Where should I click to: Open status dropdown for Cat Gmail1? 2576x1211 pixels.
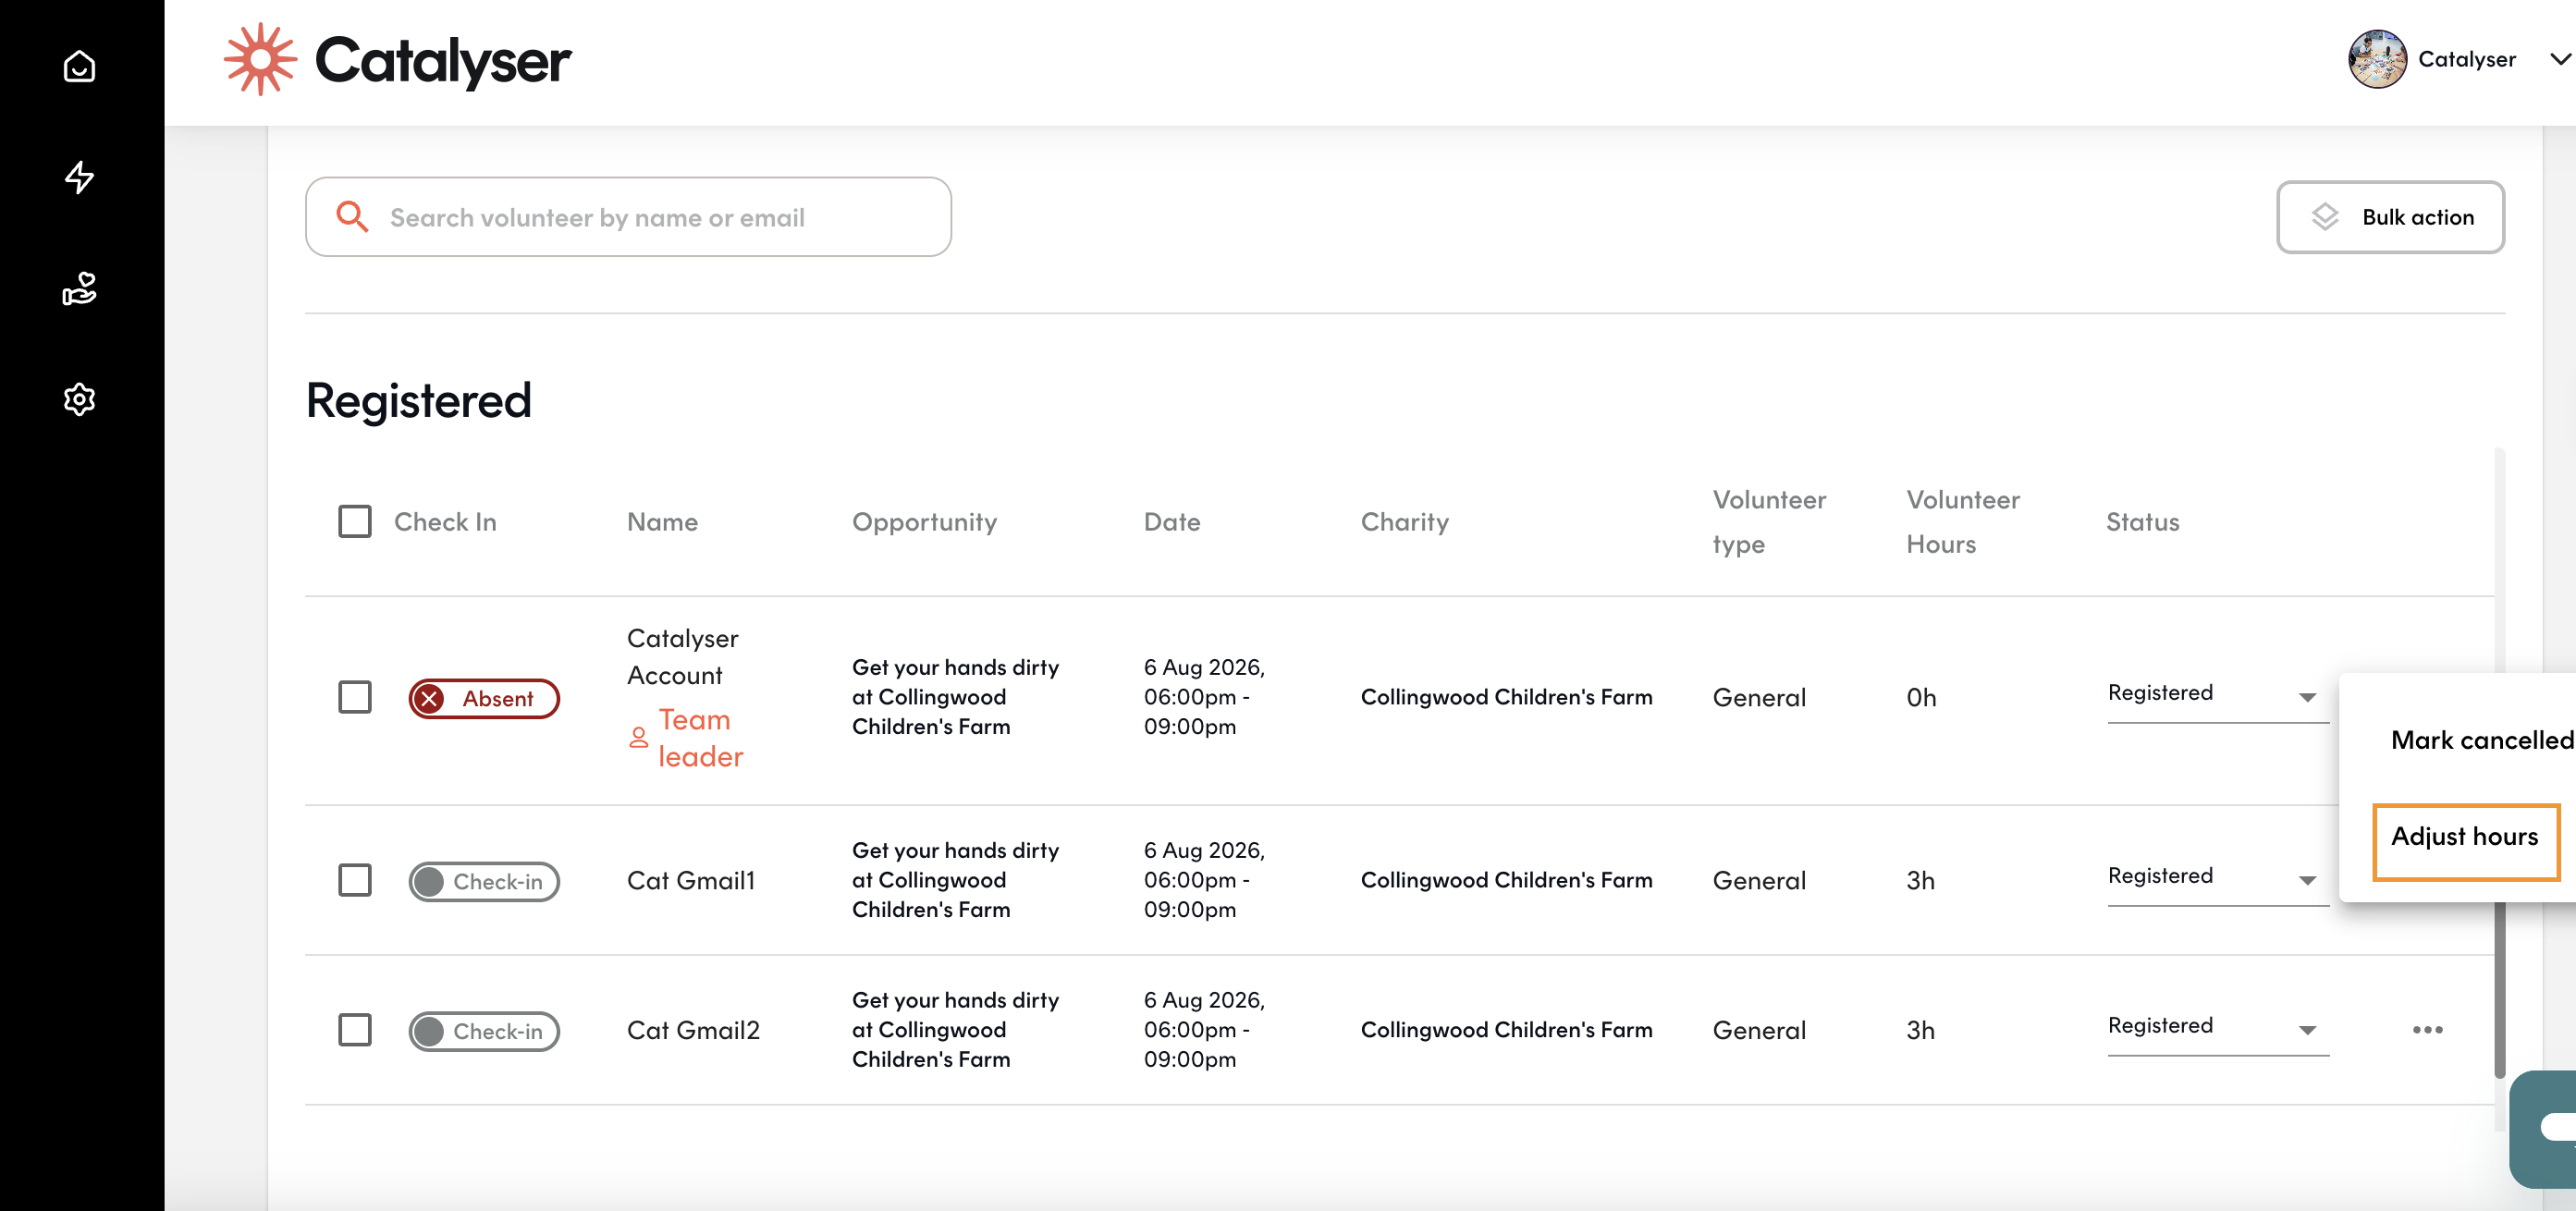tap(2218, 878)
